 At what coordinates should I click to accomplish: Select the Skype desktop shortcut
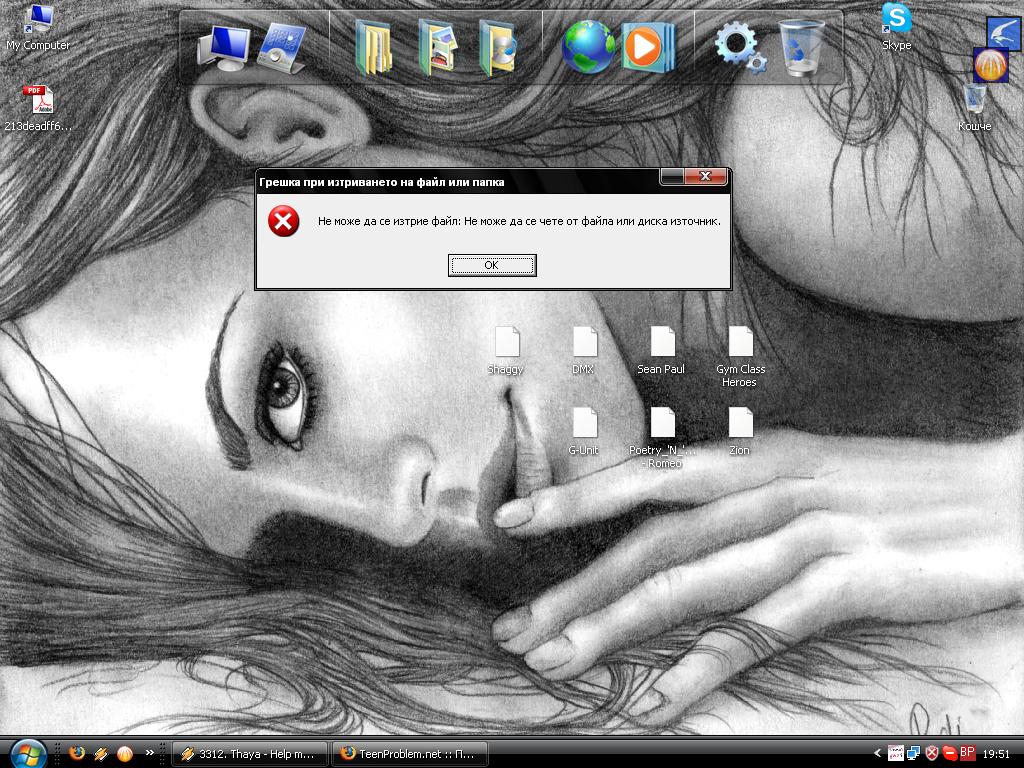pos(897,27)
